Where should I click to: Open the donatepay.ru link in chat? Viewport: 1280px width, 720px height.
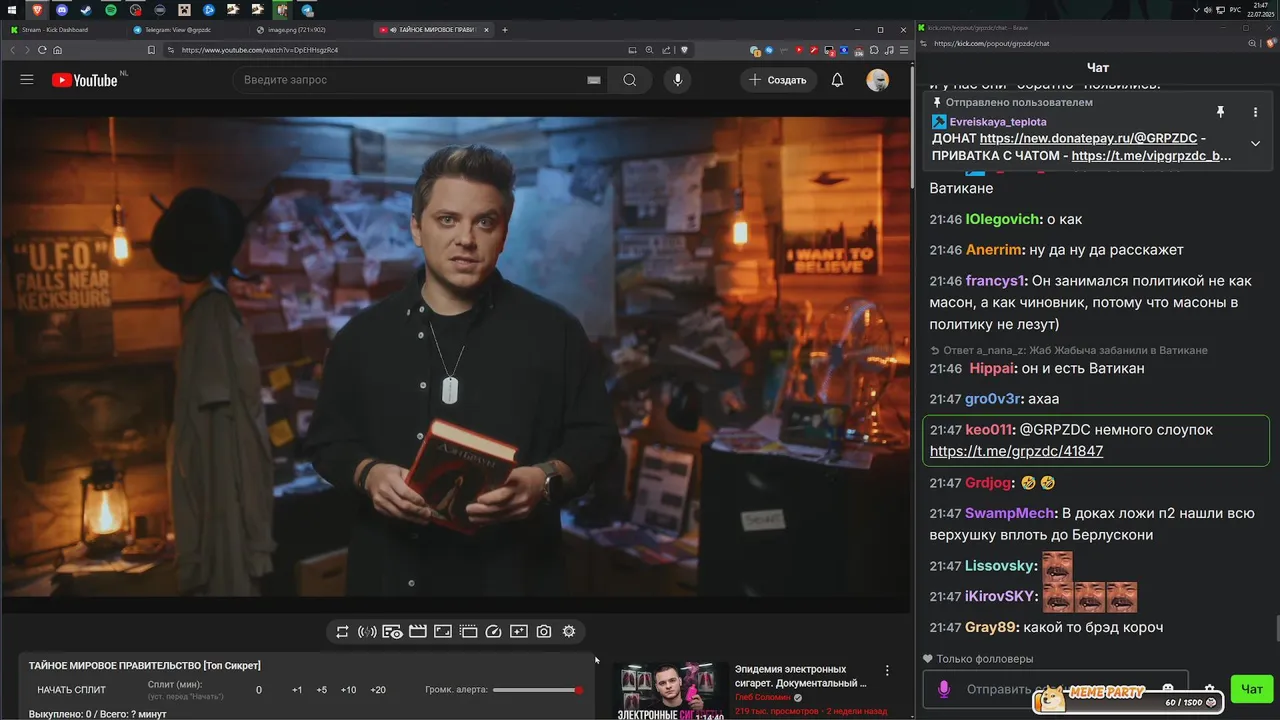[1088, 139]
